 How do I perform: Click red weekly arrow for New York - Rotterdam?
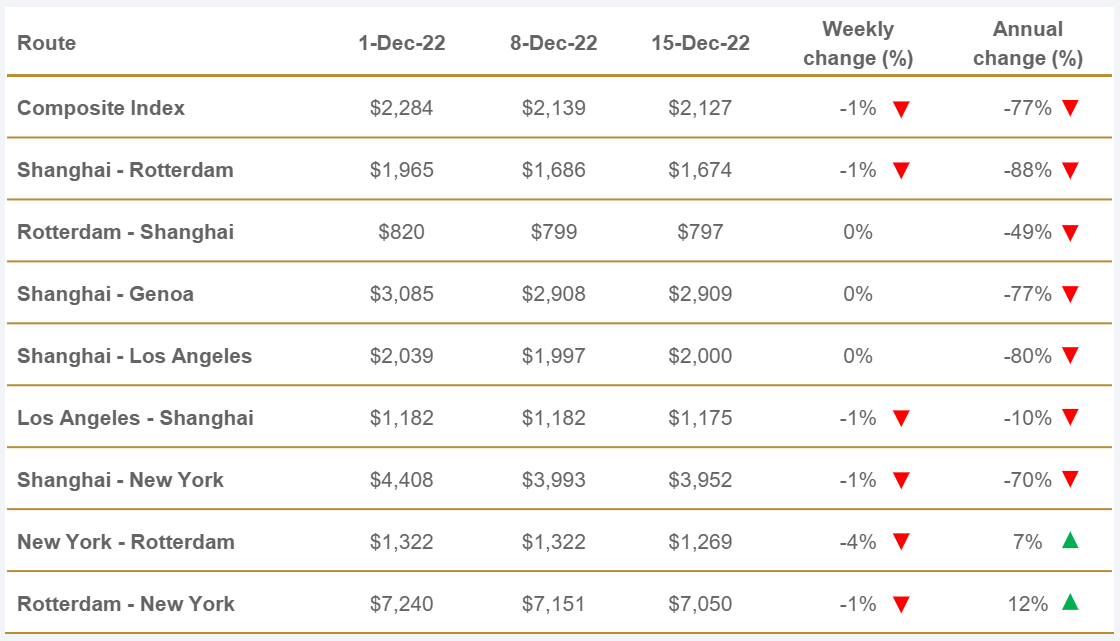pos(901,543)
